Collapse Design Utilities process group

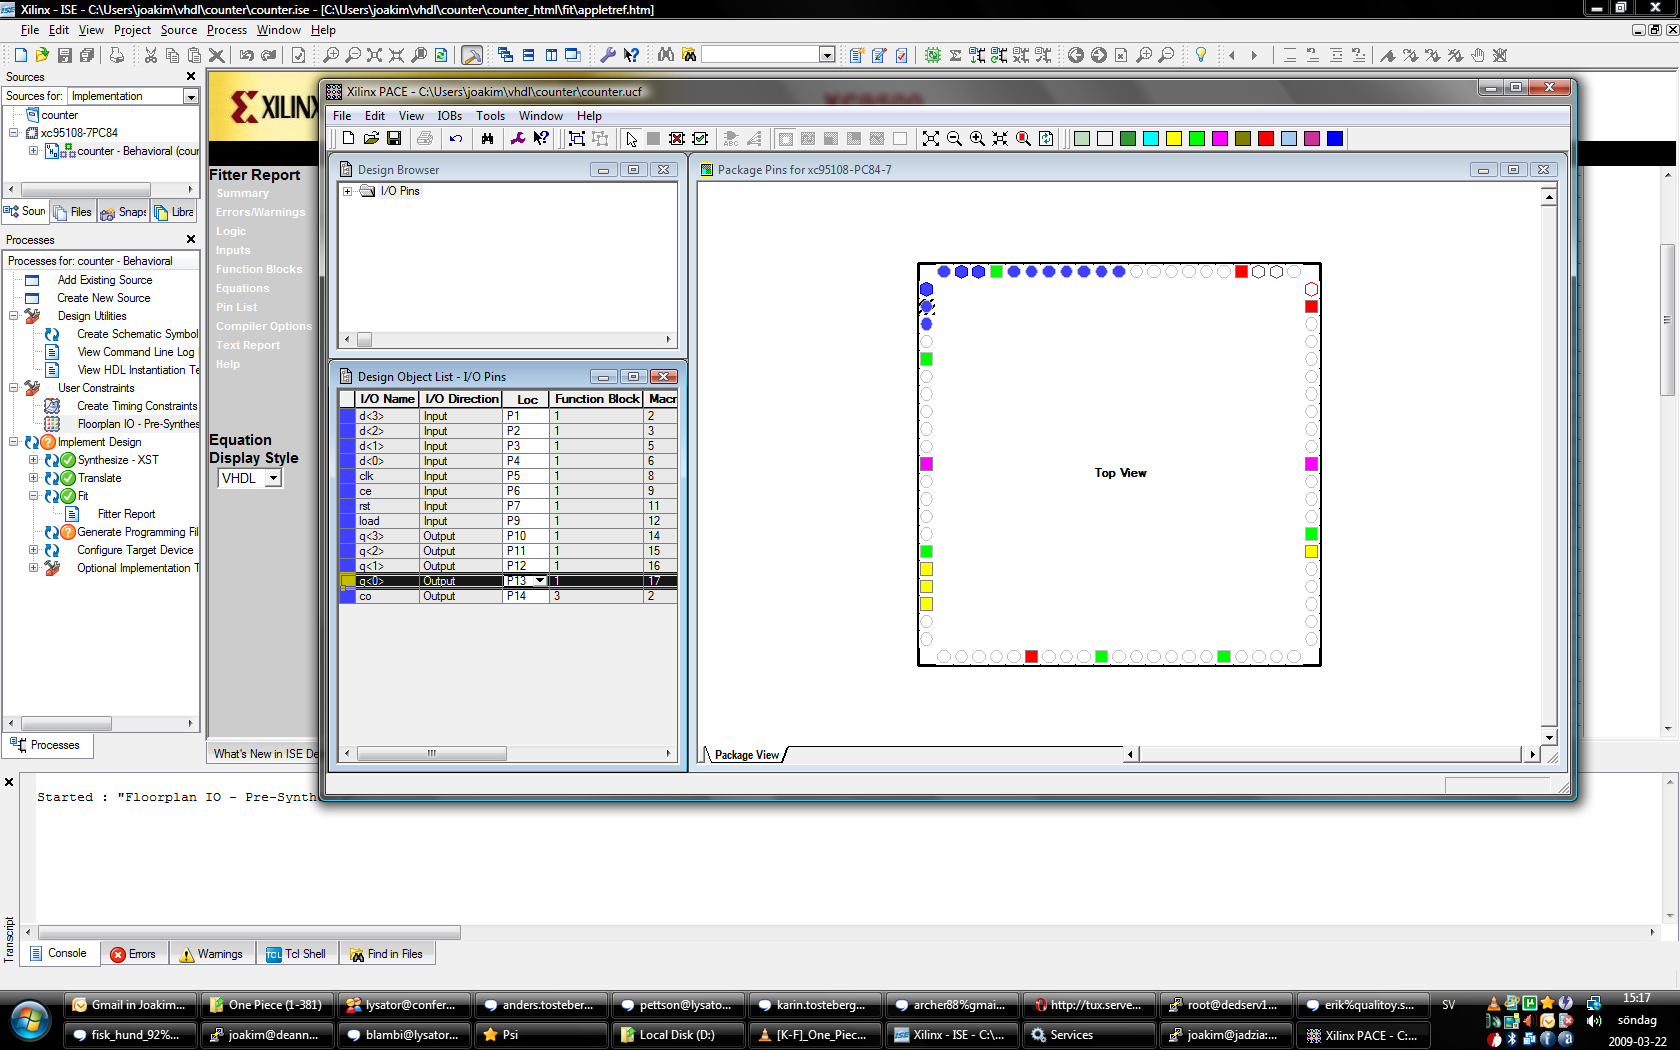pos(14,316)
